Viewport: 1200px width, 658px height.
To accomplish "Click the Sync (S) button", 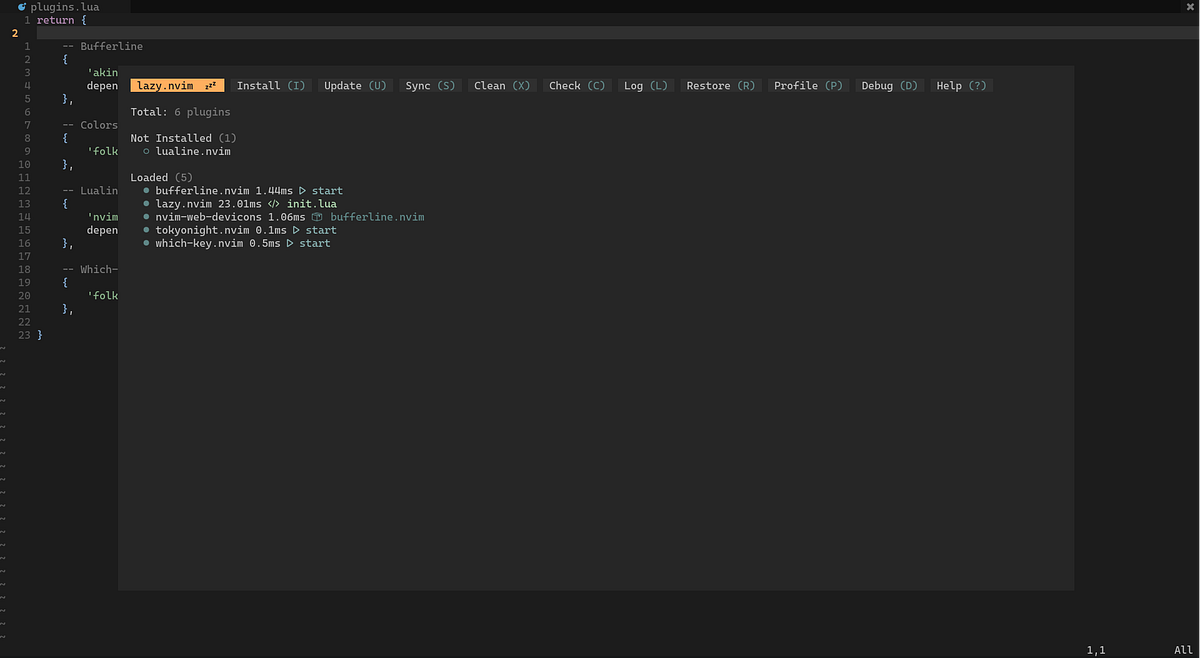I will (429, 85).
